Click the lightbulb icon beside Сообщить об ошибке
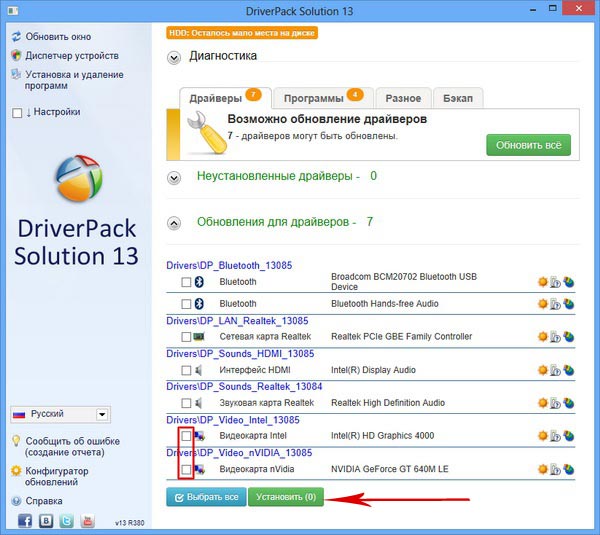 click(16, 440)
